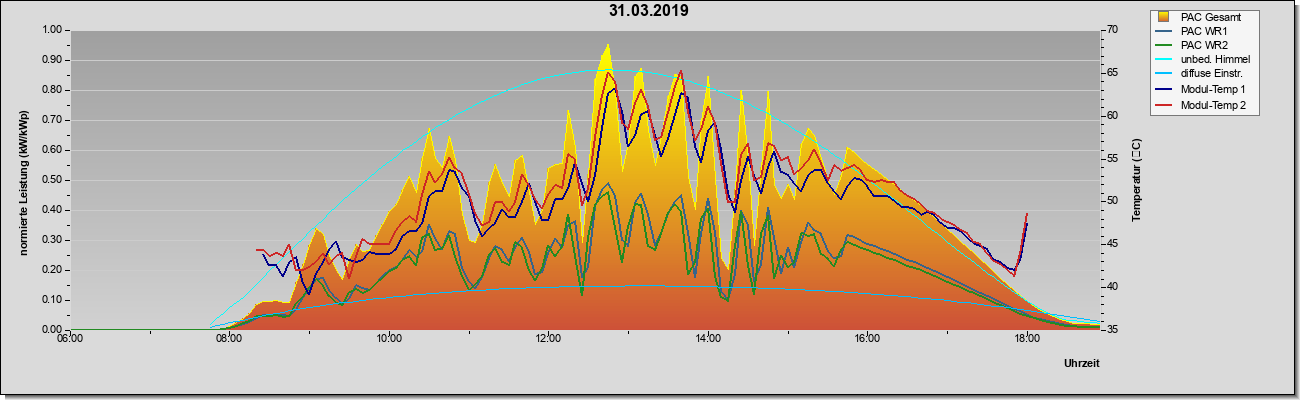
Task: Select the diffuse Einstr. legend label
Action: 1214,75
